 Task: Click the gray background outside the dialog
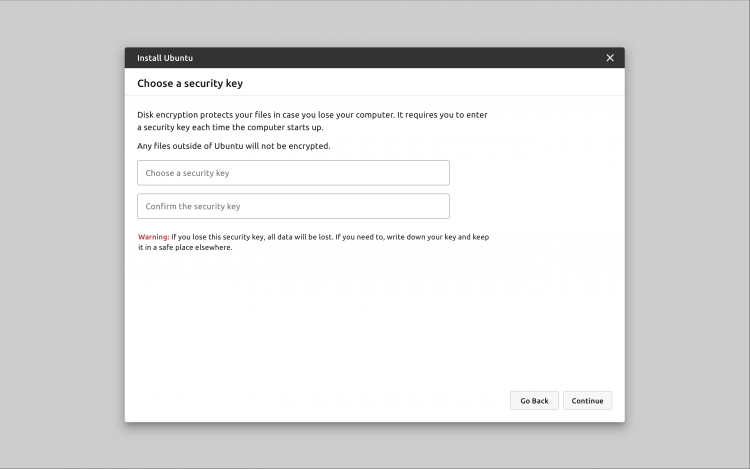coord(62,239)
